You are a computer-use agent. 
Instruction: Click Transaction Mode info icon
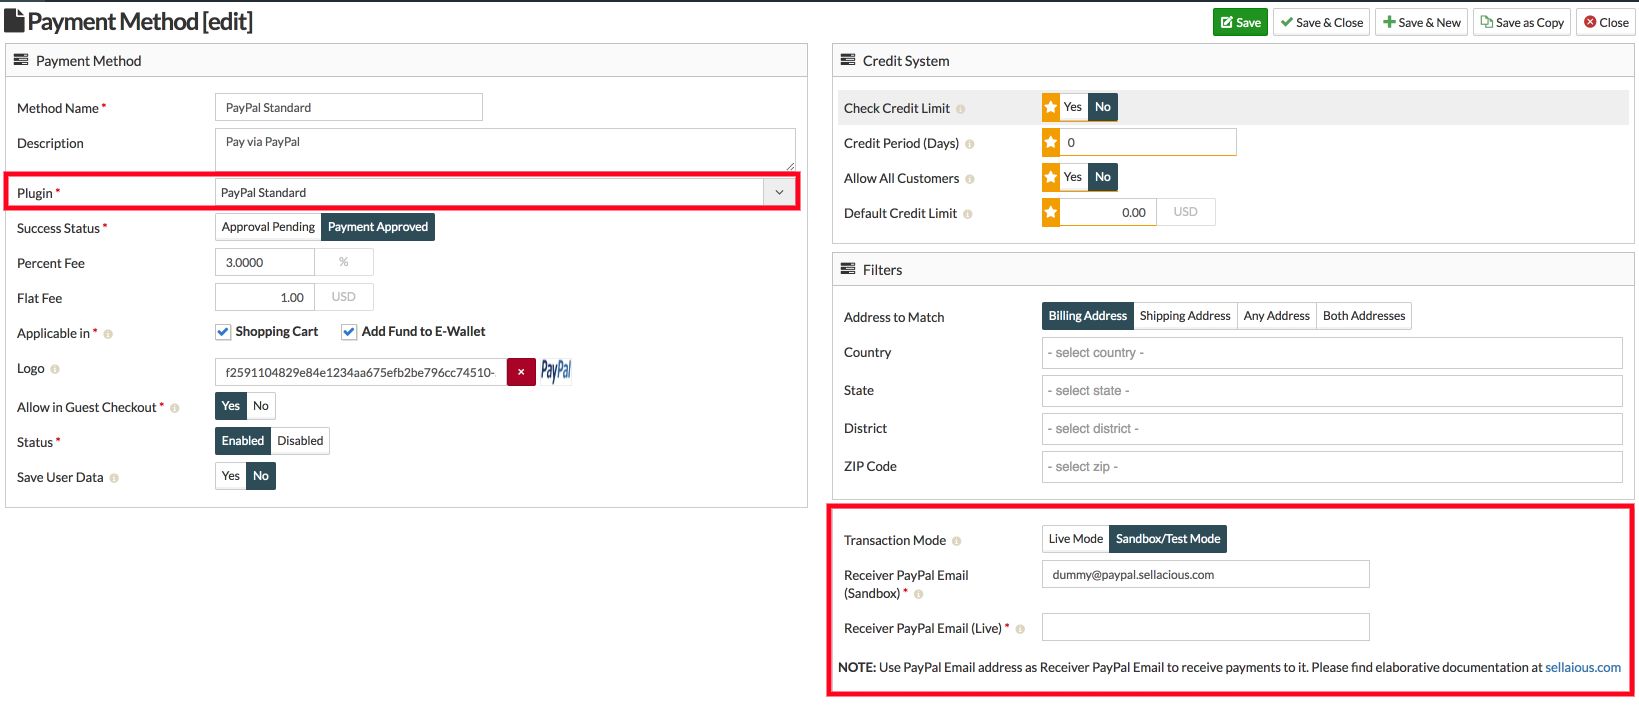(957, 541)
